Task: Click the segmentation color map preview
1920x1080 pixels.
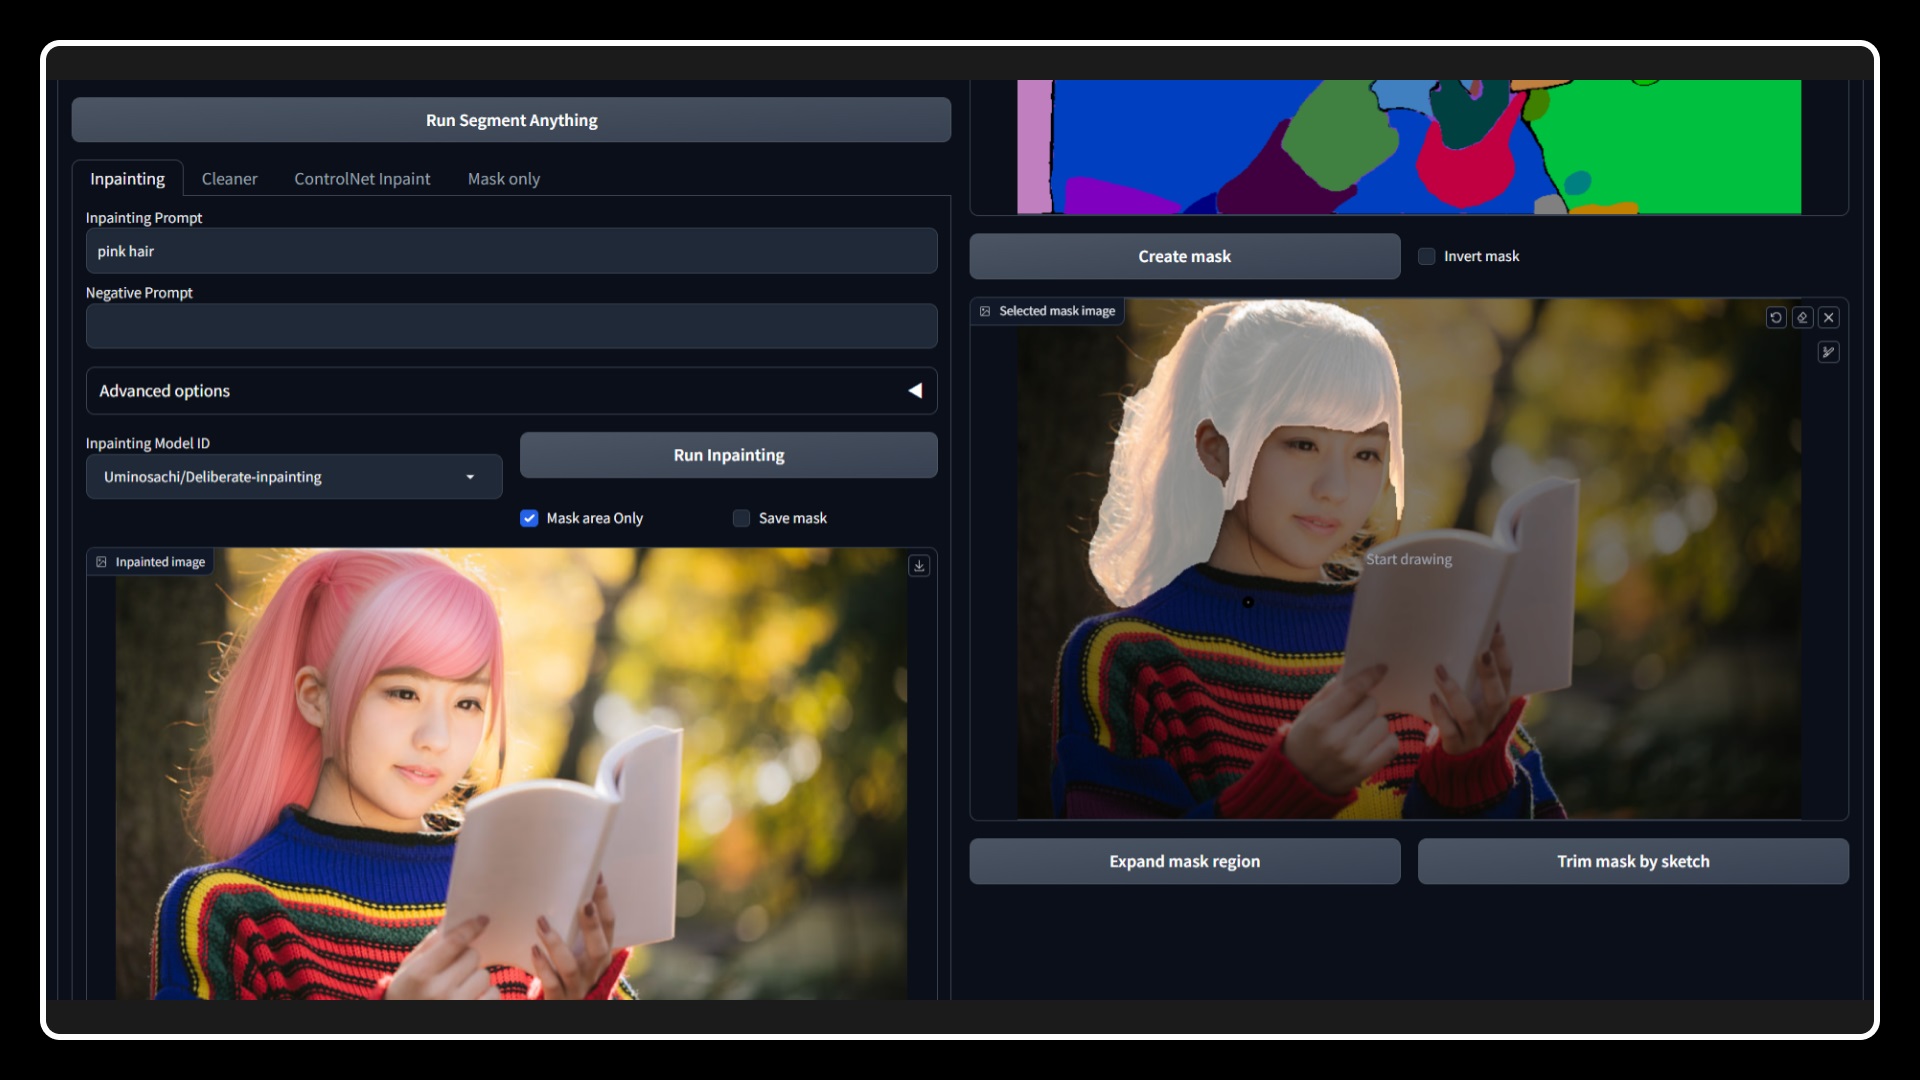Action: (1409, 147)
